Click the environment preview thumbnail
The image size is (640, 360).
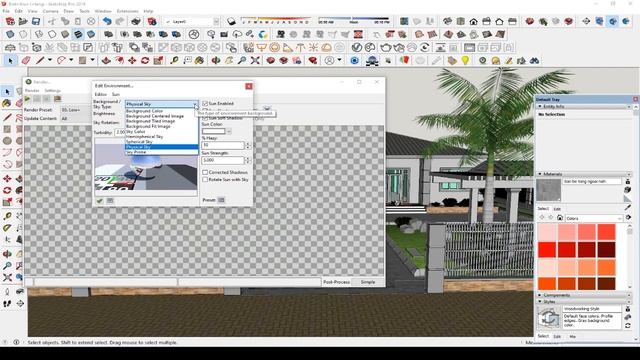point(146,166)
